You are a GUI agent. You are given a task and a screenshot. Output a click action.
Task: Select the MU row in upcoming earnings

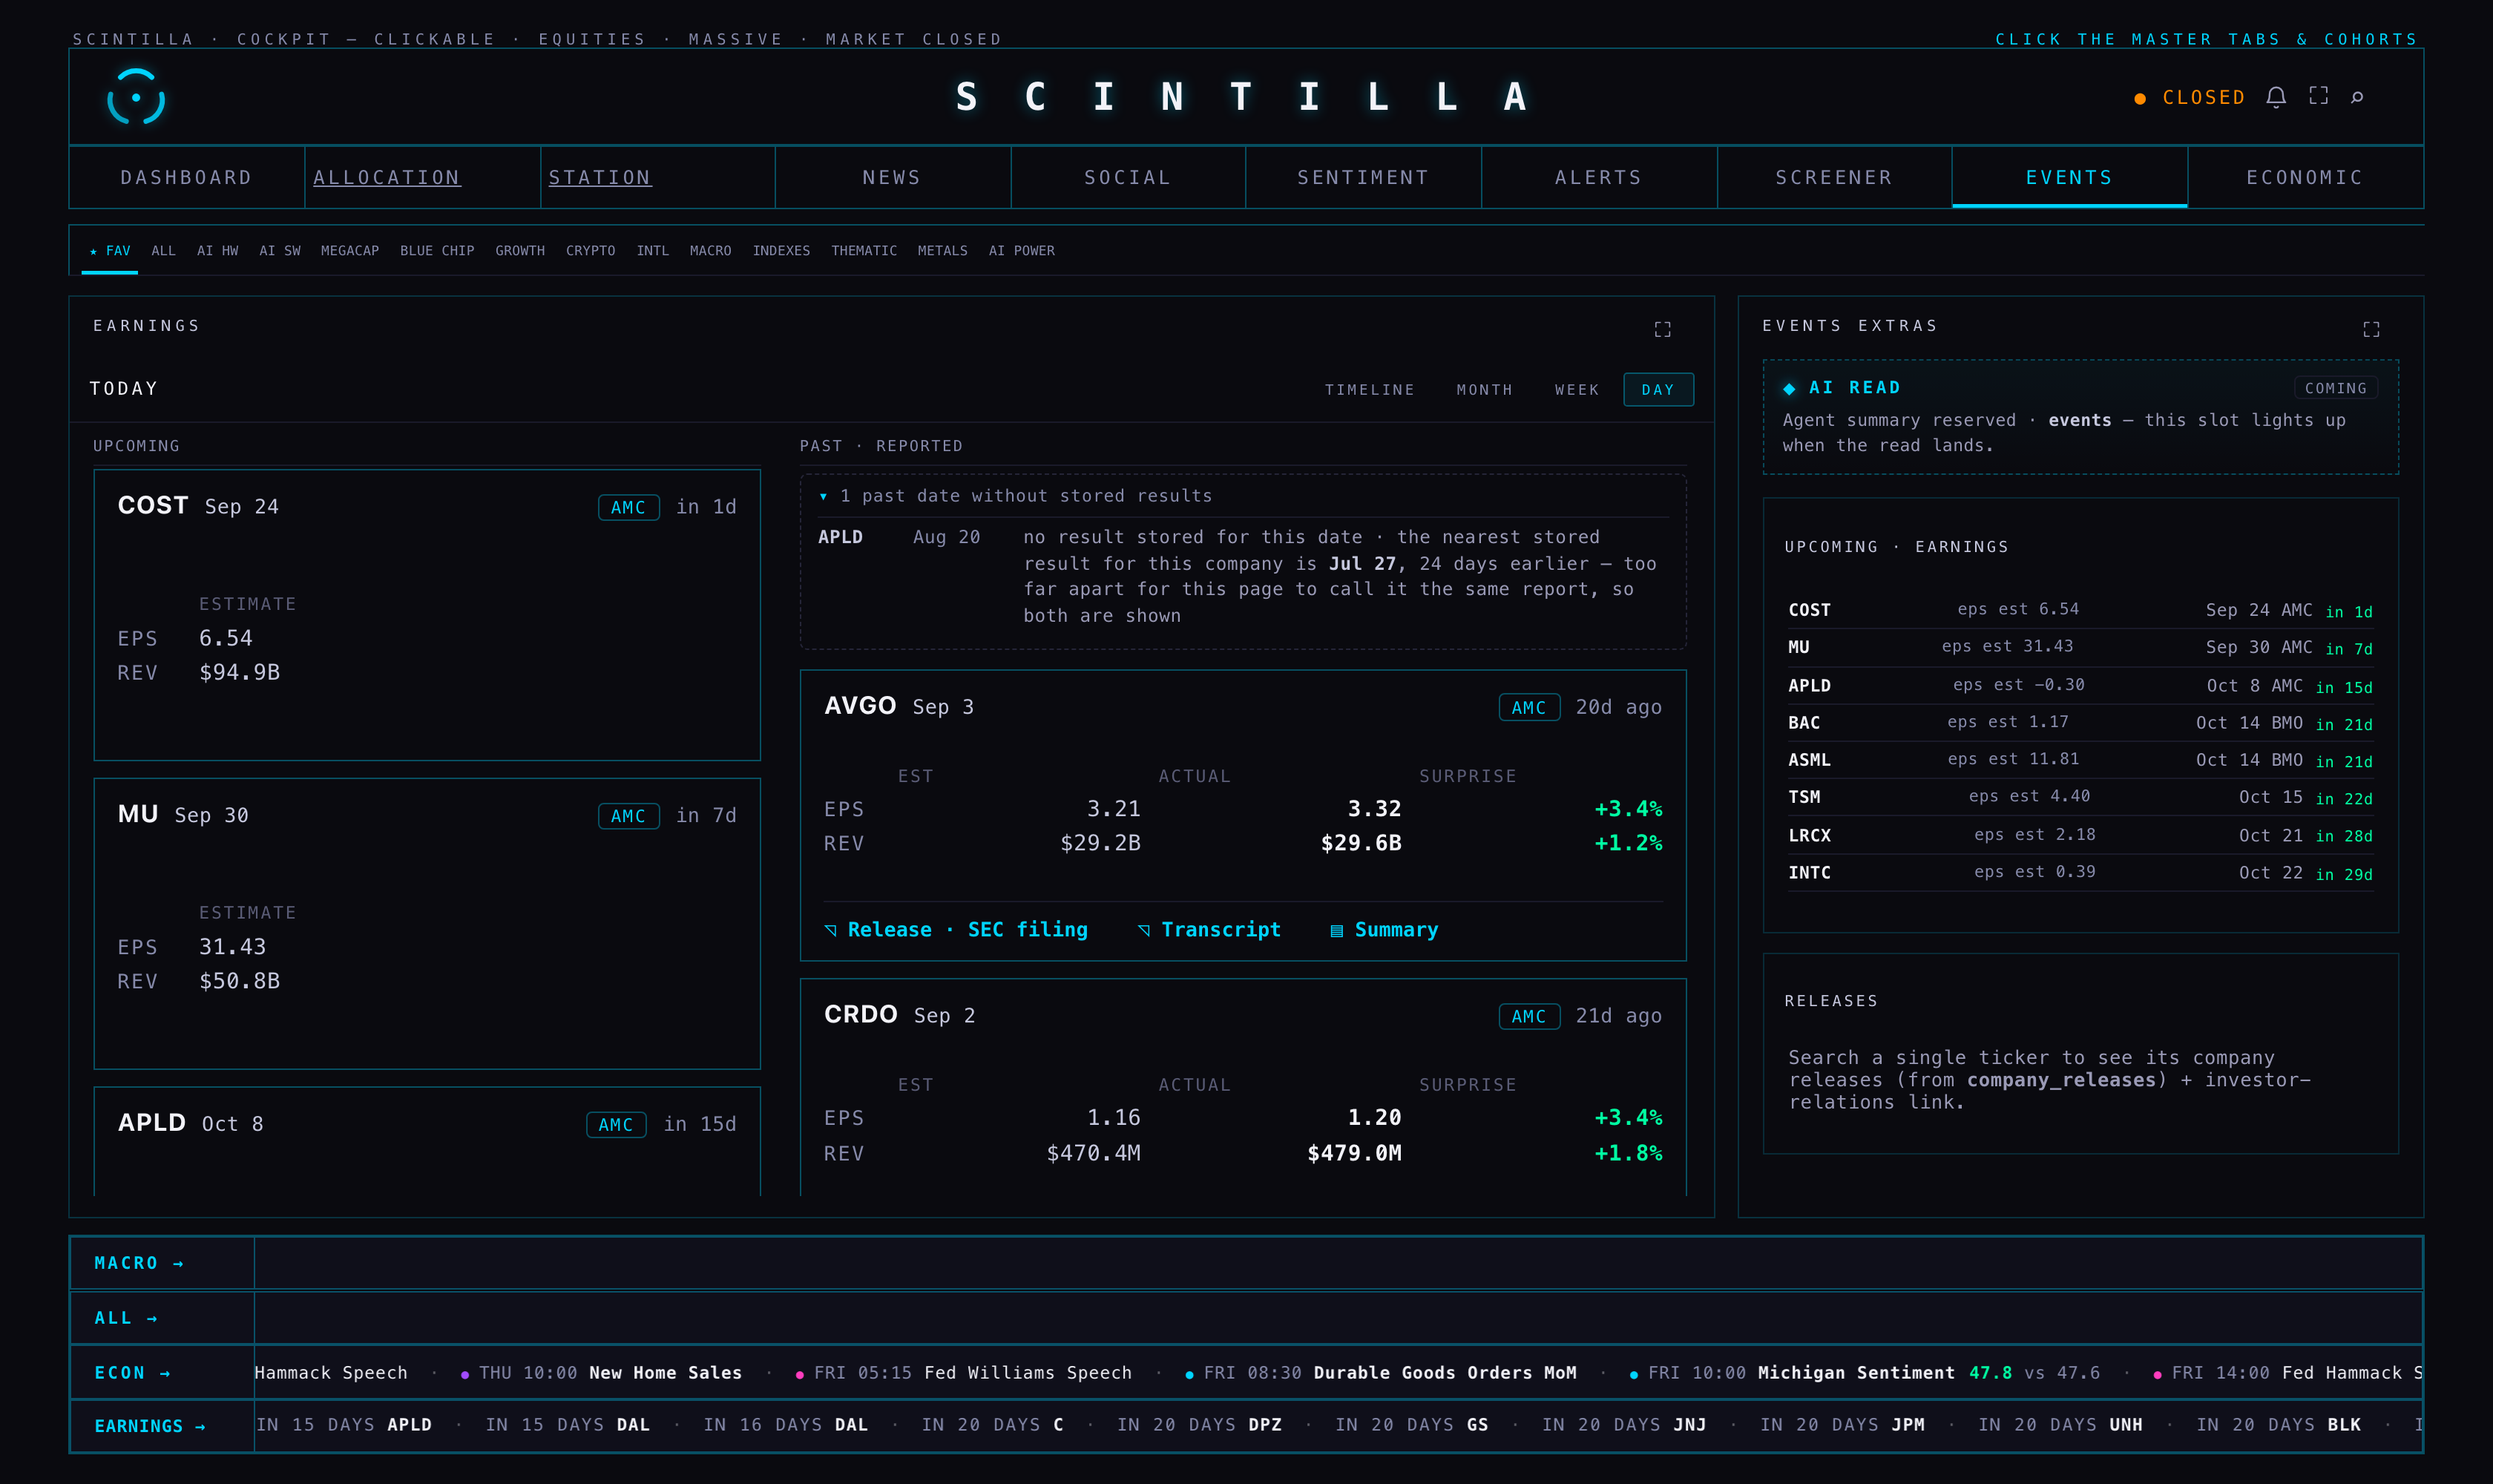(2079, 647)
